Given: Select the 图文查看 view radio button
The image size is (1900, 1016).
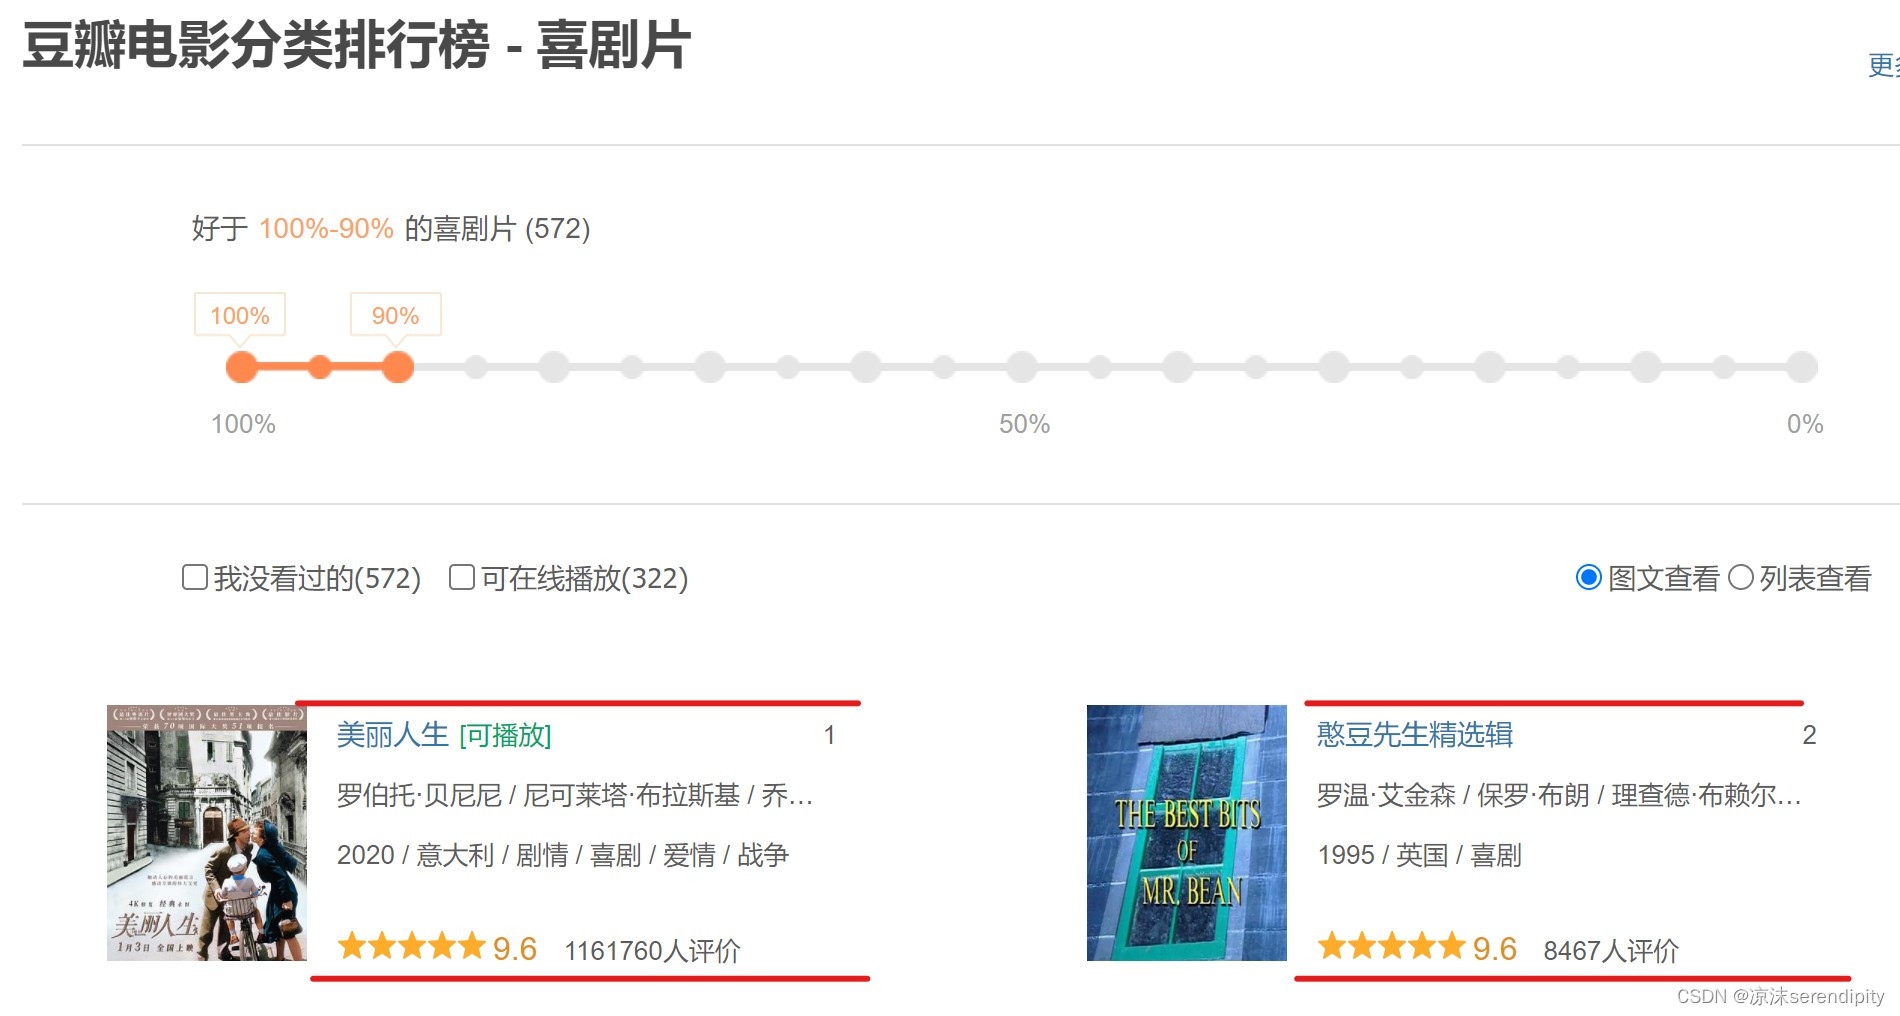Looking at the screenshot, I should [x=1588, y=577].
